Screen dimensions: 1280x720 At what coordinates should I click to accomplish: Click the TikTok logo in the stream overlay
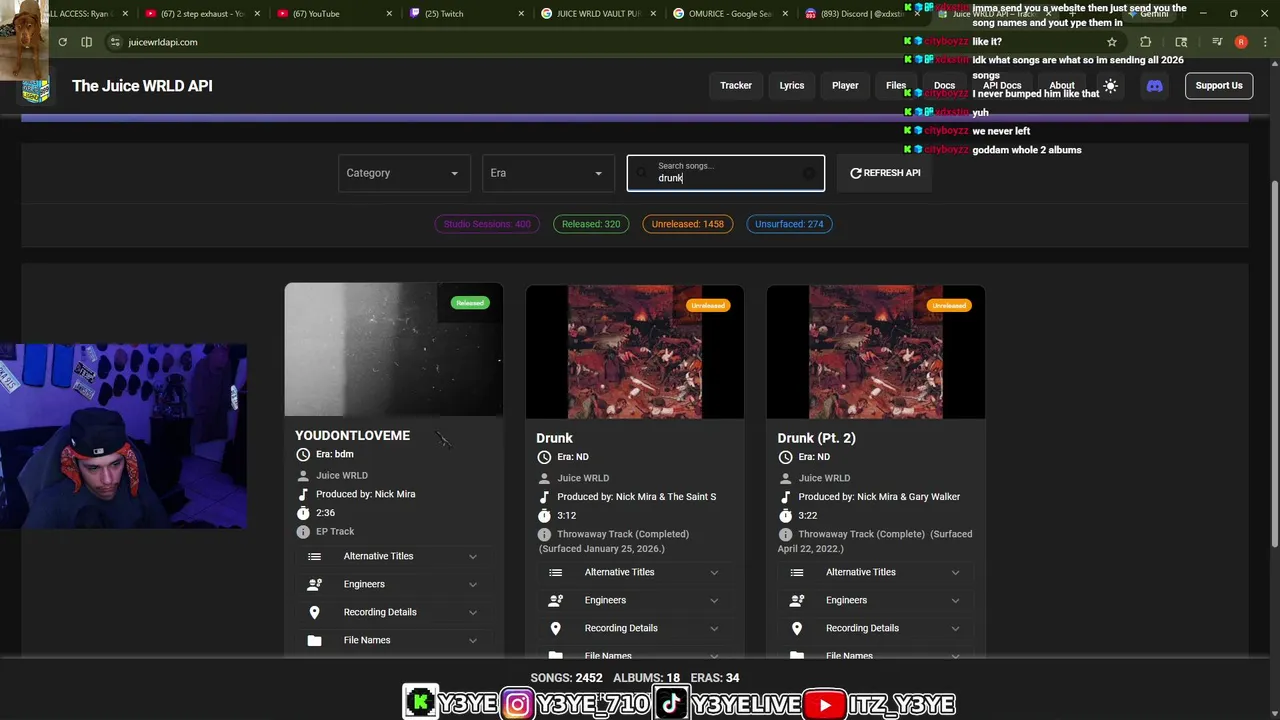[x=671, y=704]
